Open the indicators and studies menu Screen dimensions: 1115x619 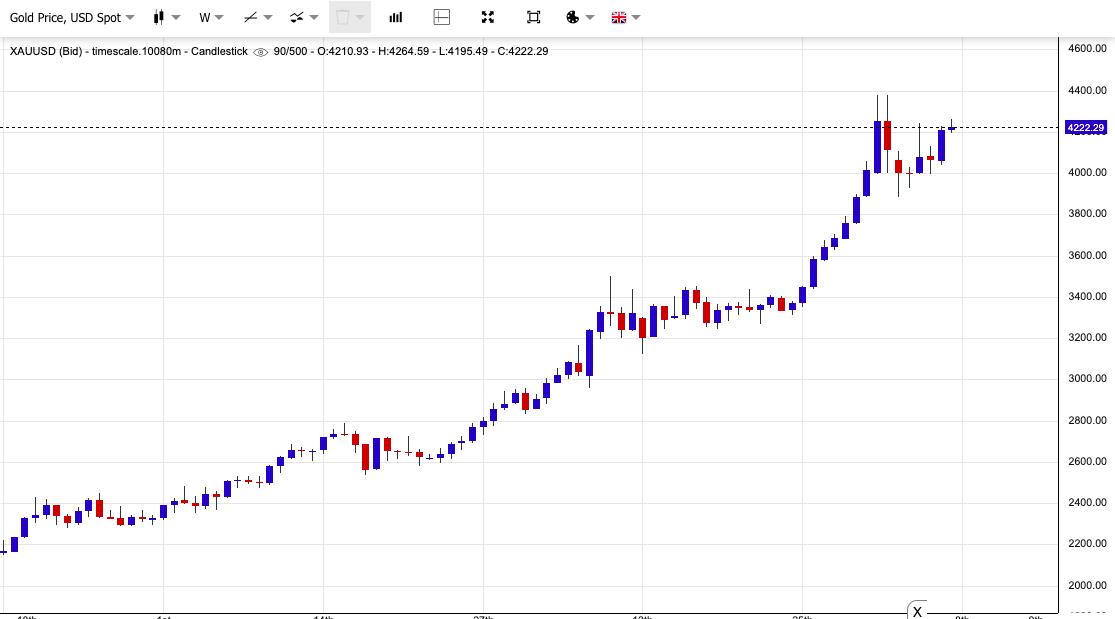(303, 17)
